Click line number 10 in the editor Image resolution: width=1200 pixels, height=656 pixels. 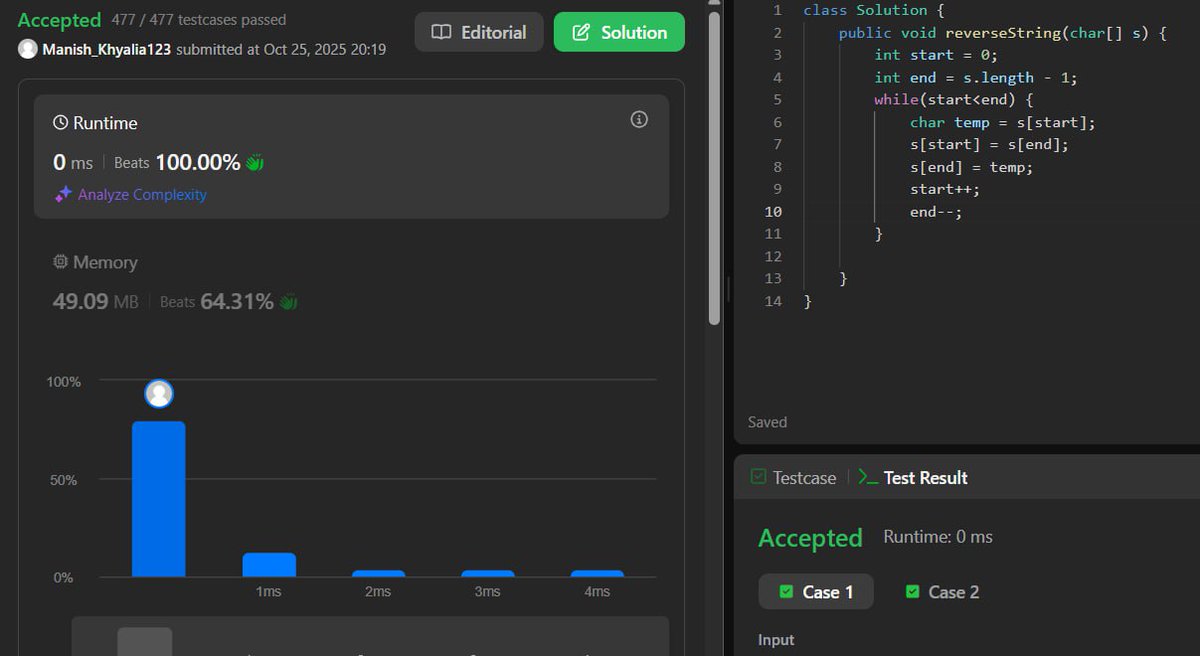tap(773, 211)
